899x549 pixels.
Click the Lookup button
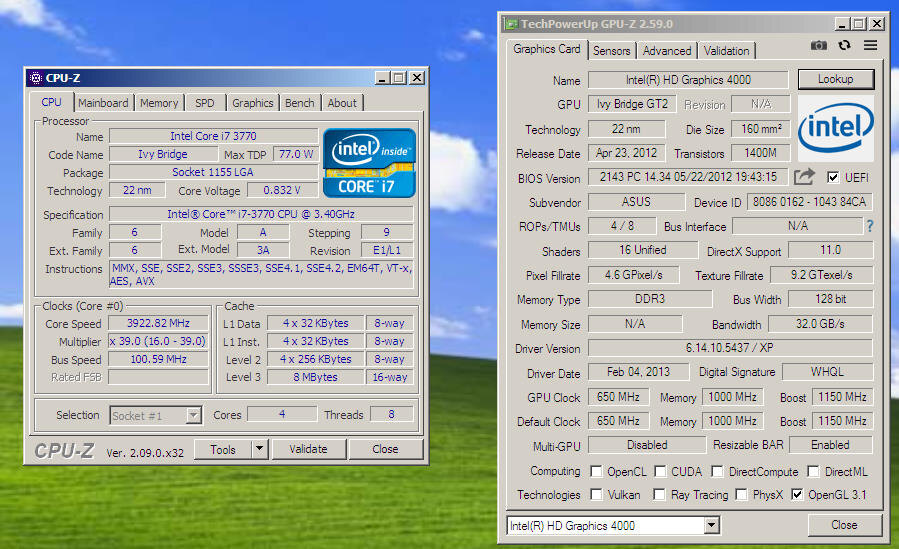[836, 79]
